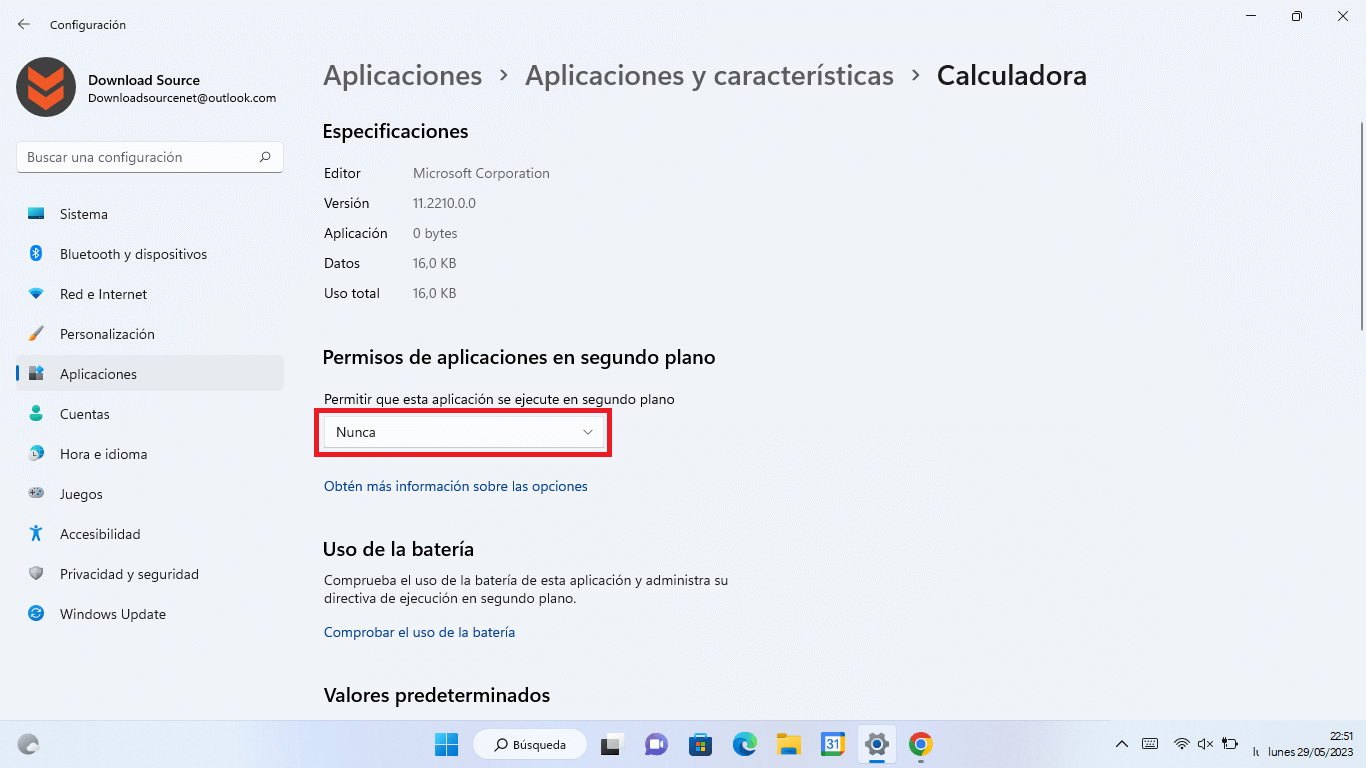Go to Aplicaciones y características breadcrumb
Image resolution: width=1366 pixels, height=768 pixels.
pos(709,76)
